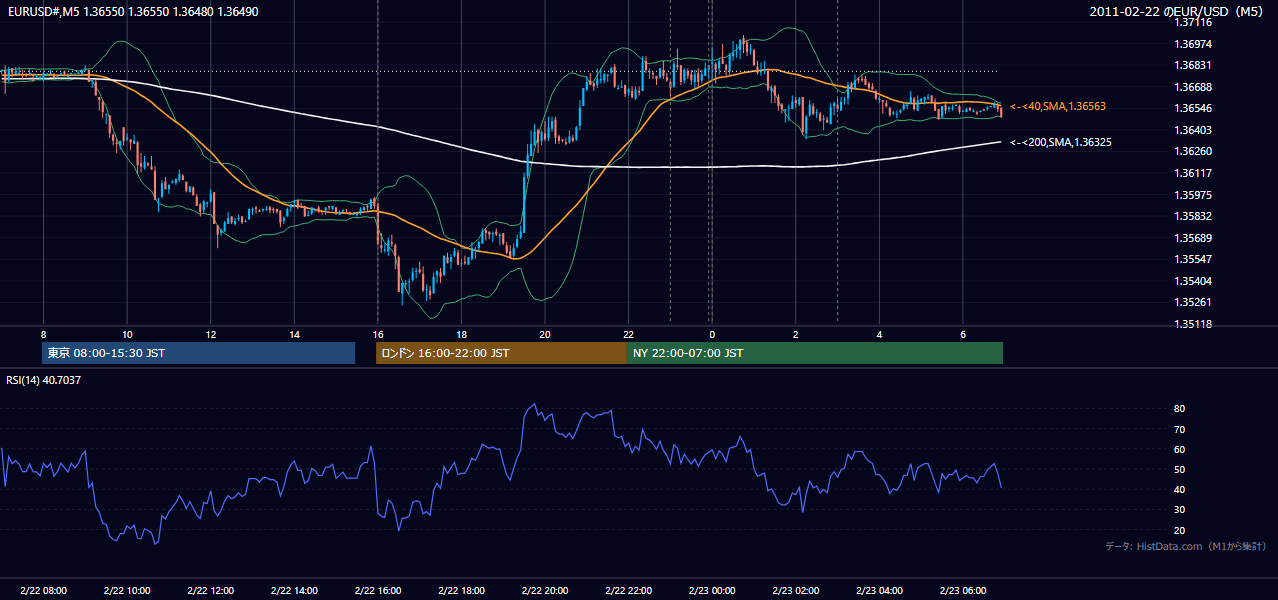This screenshot has width=1278, height=600.
Task: Click the 2/22 08:00 time axis label
Action: (x=43, y=591)
